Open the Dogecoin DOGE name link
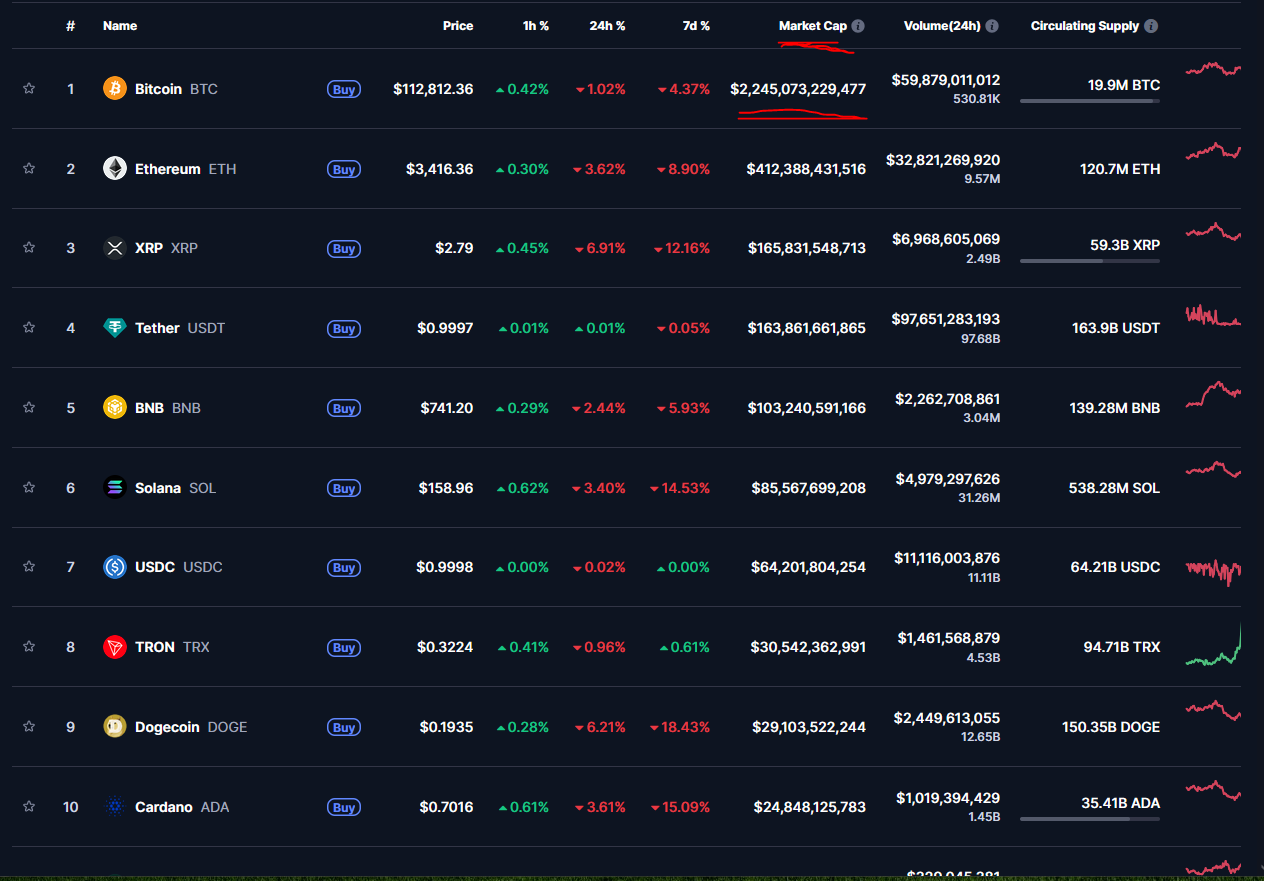 coord(191,727)
